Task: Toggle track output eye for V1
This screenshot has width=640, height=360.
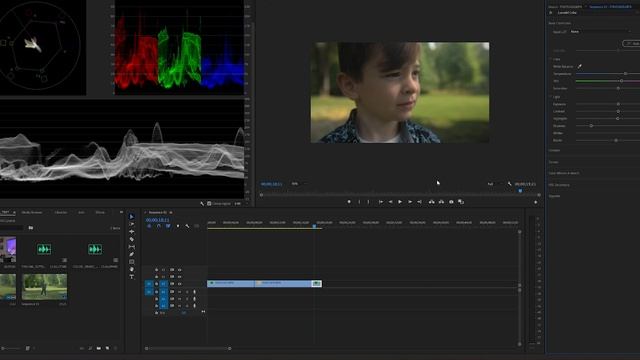Action: coord(180,284)
